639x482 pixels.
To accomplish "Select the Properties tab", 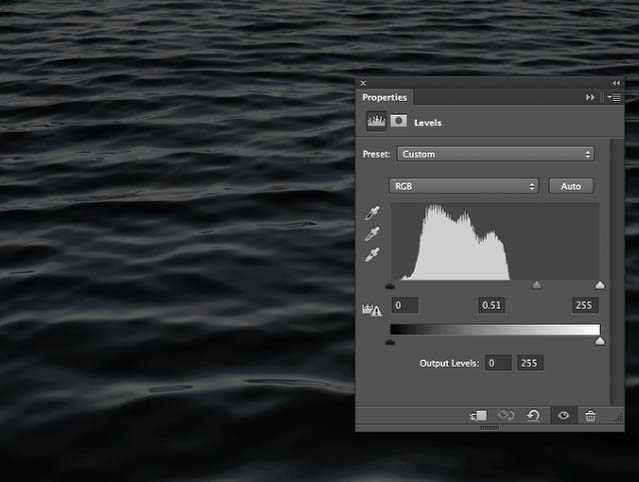I will [385, 97].
